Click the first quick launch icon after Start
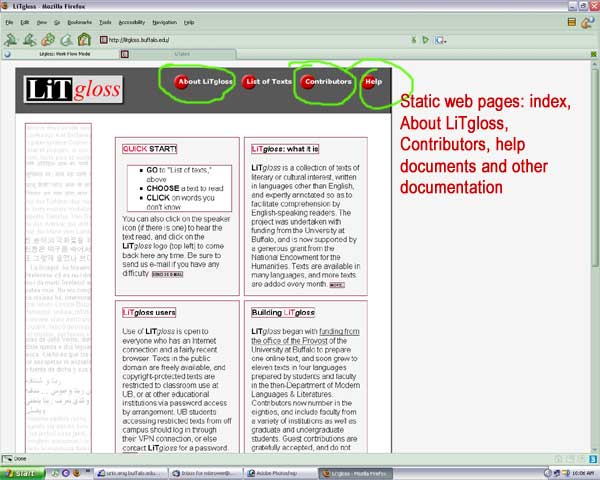The height and width of the screenshot is (480, 600). 55,473
